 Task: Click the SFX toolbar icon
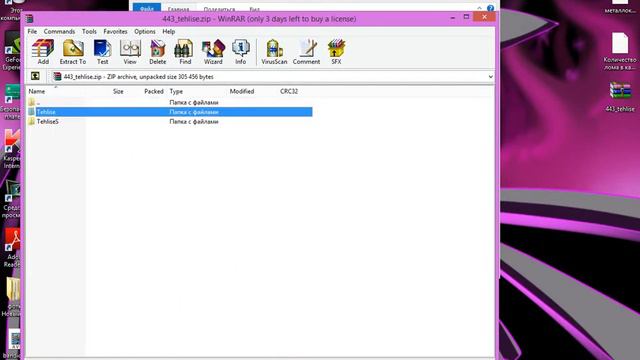(336, 52)
